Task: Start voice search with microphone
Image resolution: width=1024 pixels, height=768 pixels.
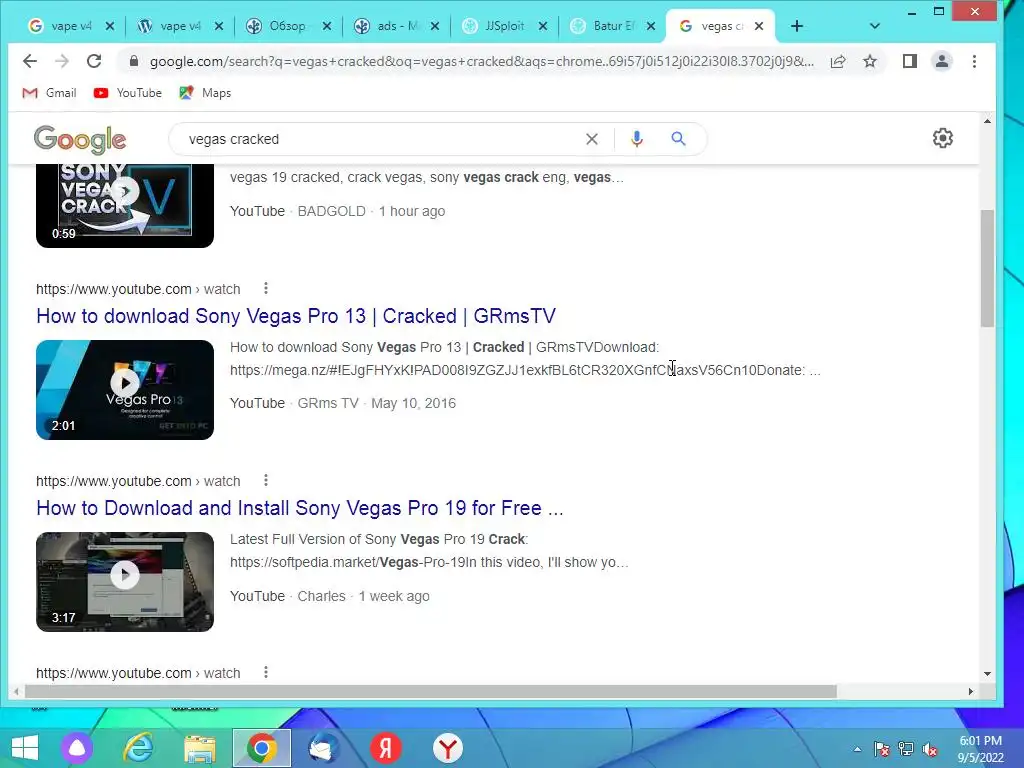Action: click(637, 139)
